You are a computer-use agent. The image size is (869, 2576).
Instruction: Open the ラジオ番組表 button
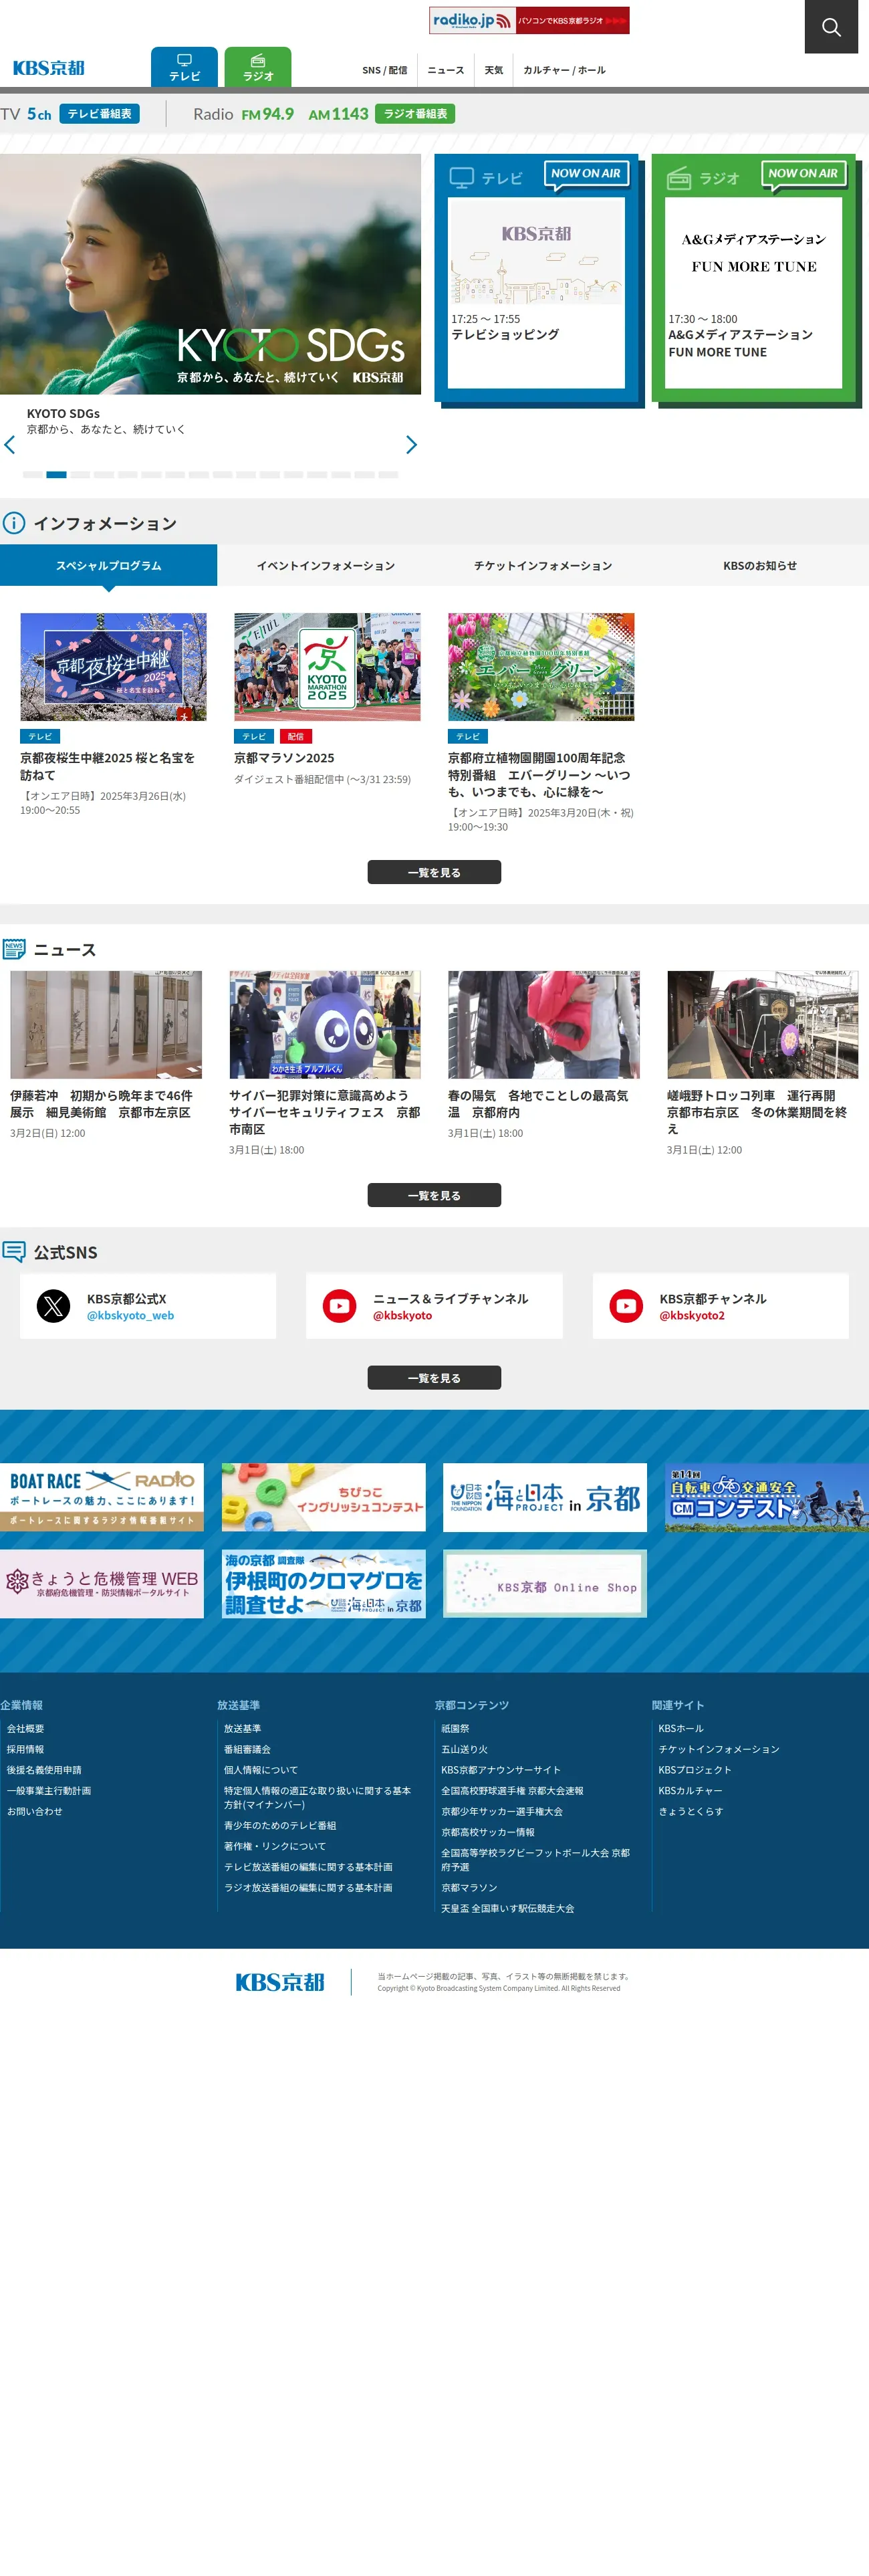click(x=415, y=114)
